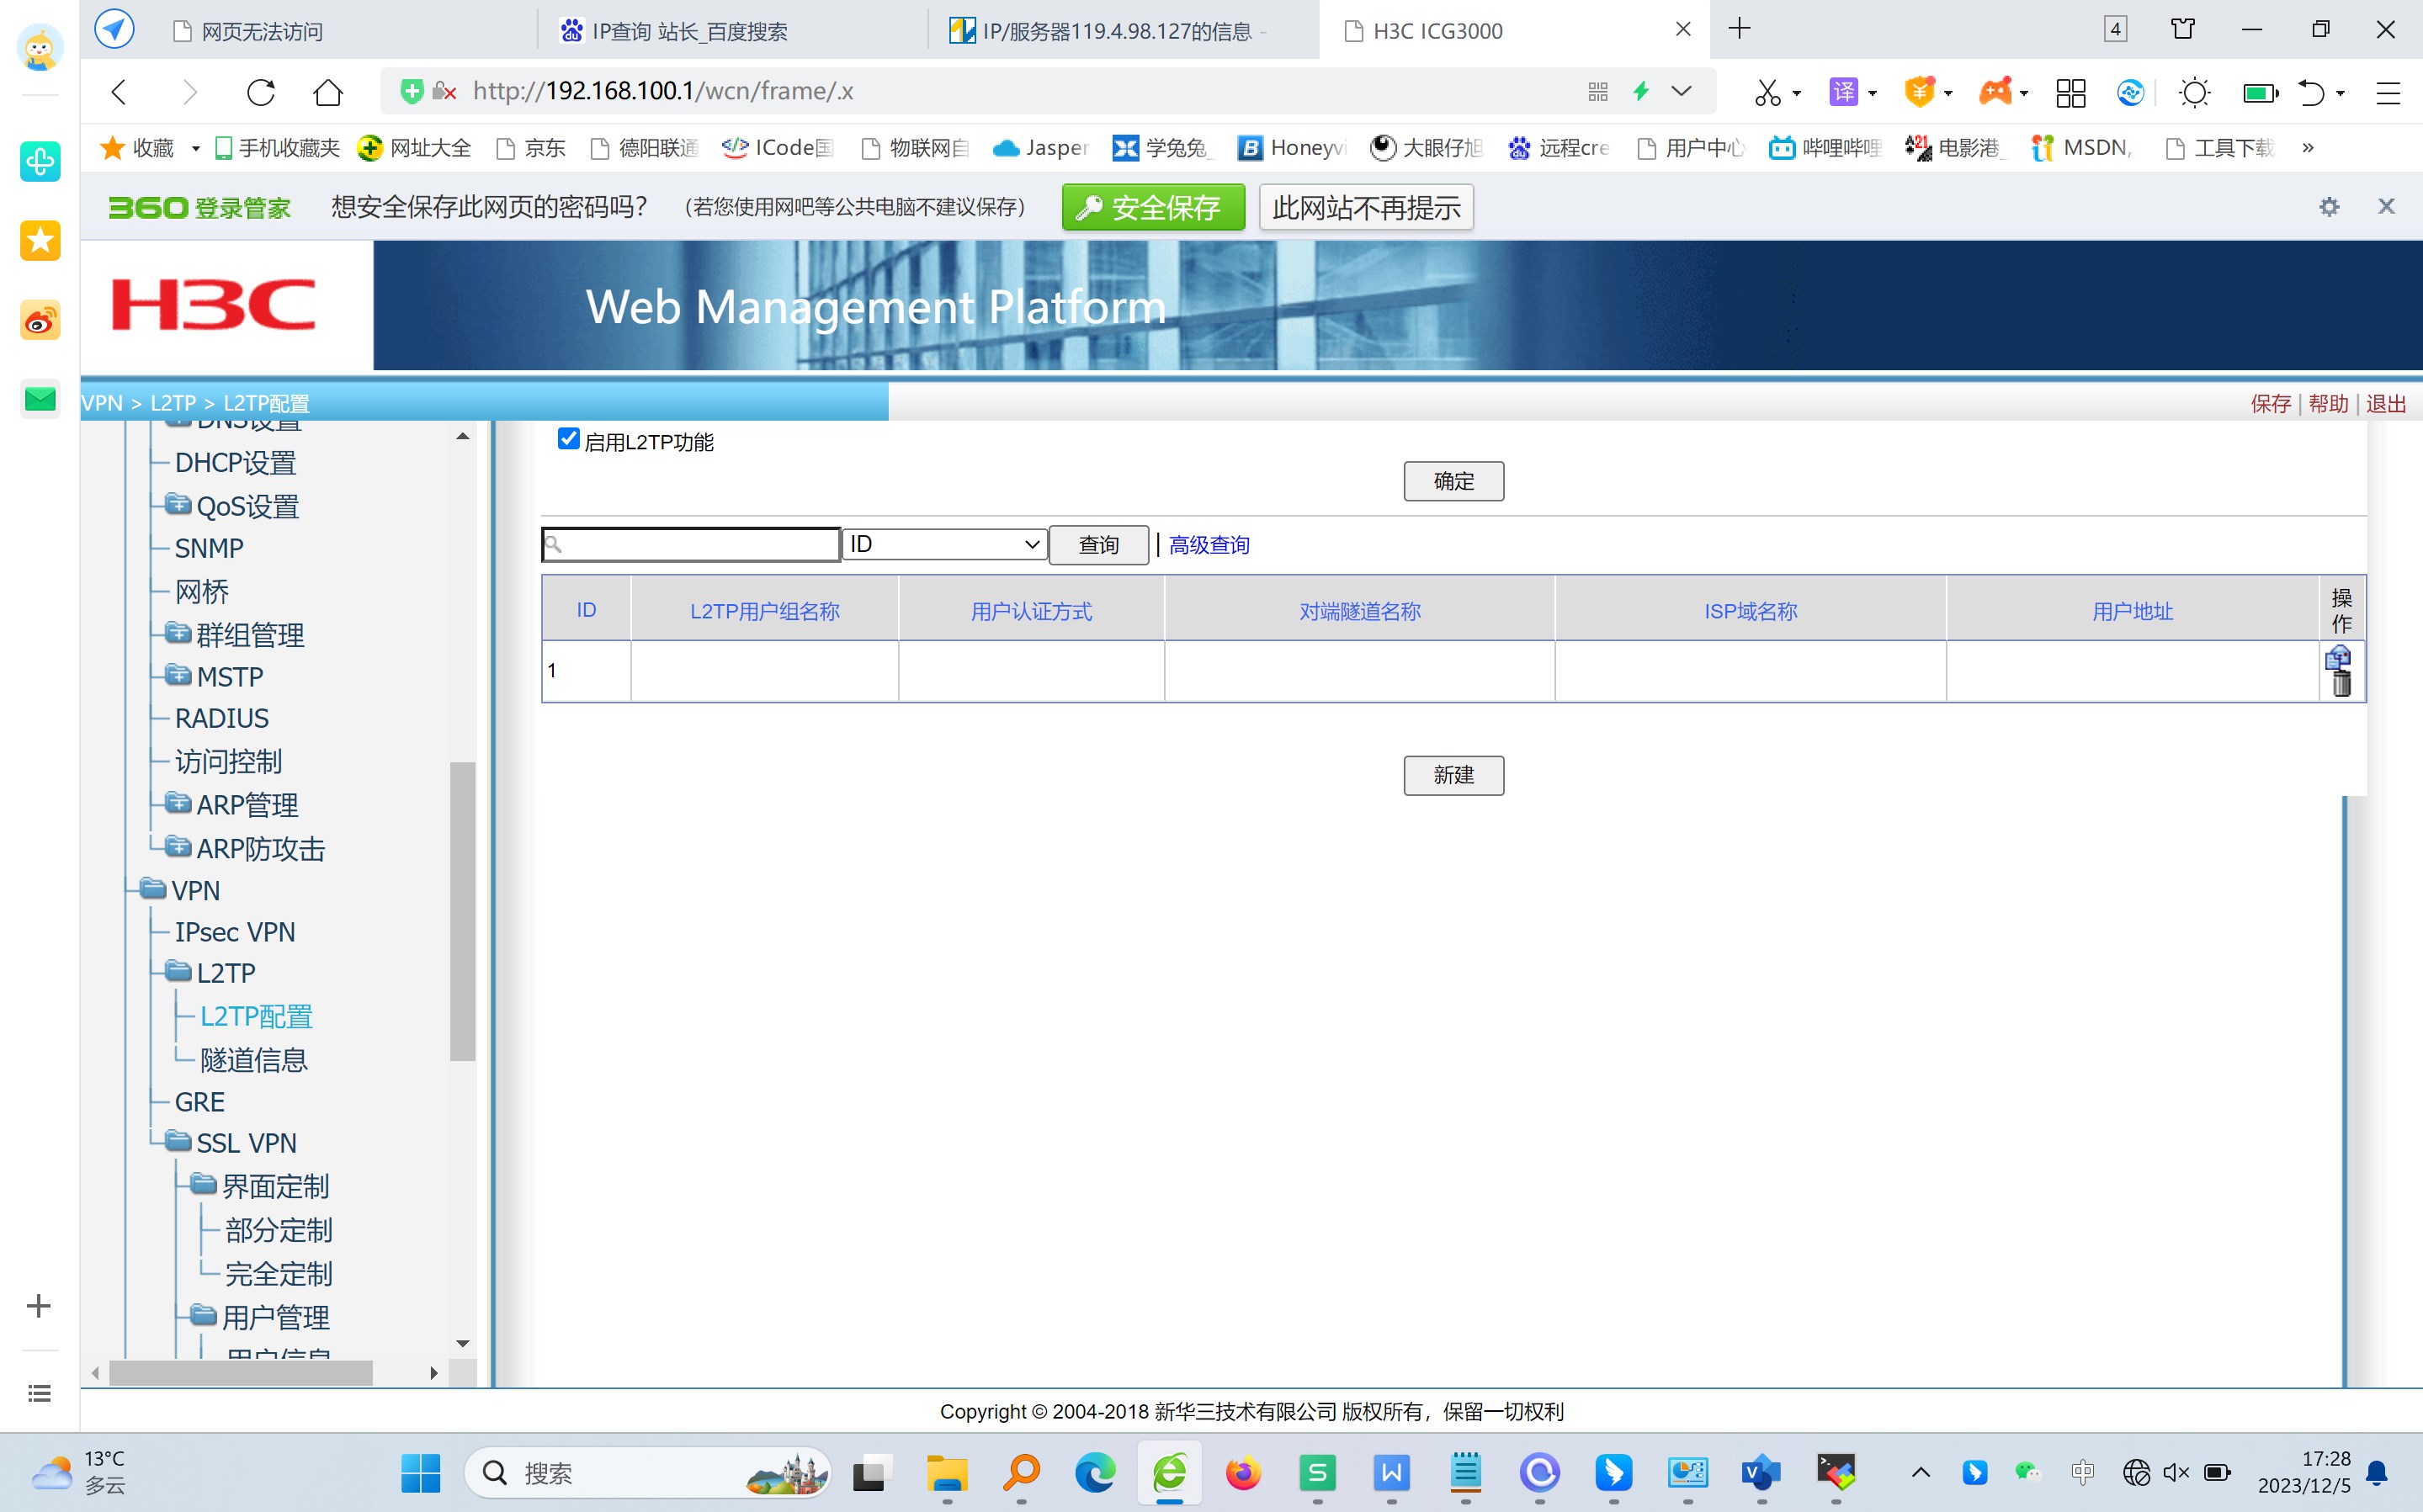Expand the QoS设置 tree folder
2423x1512 pixels.
coord(178,505)
